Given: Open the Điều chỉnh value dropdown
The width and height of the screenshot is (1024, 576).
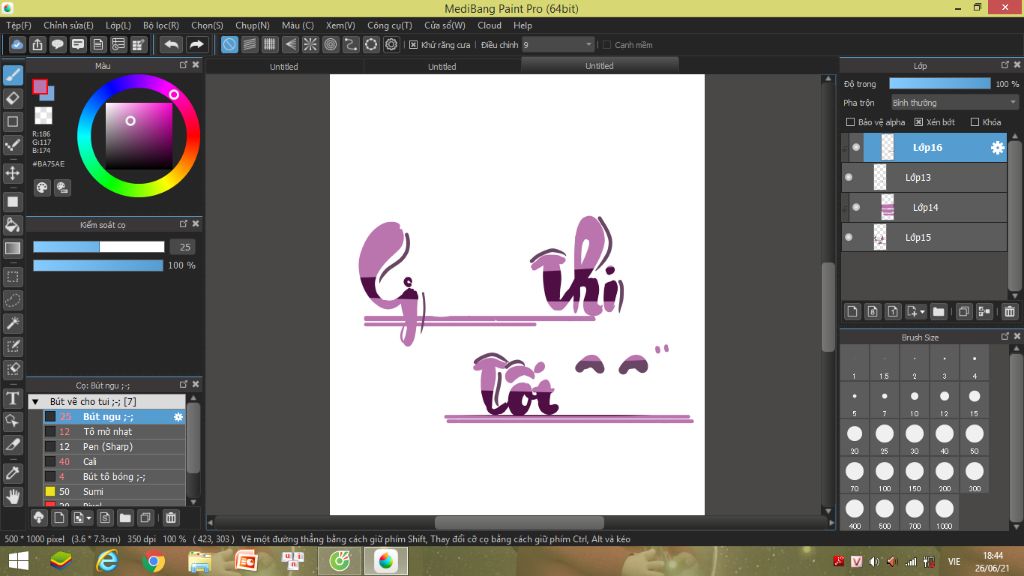Looking at the screenshot, I should click(557, 44).
